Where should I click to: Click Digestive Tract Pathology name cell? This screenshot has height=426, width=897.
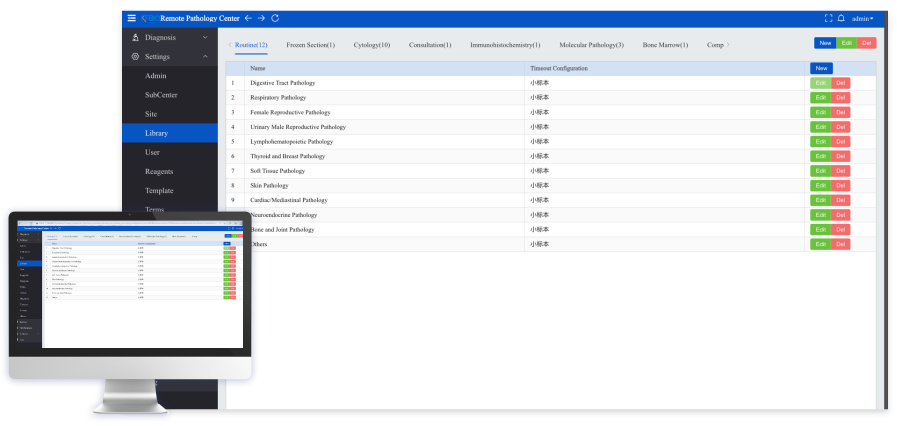pos(384,83)
